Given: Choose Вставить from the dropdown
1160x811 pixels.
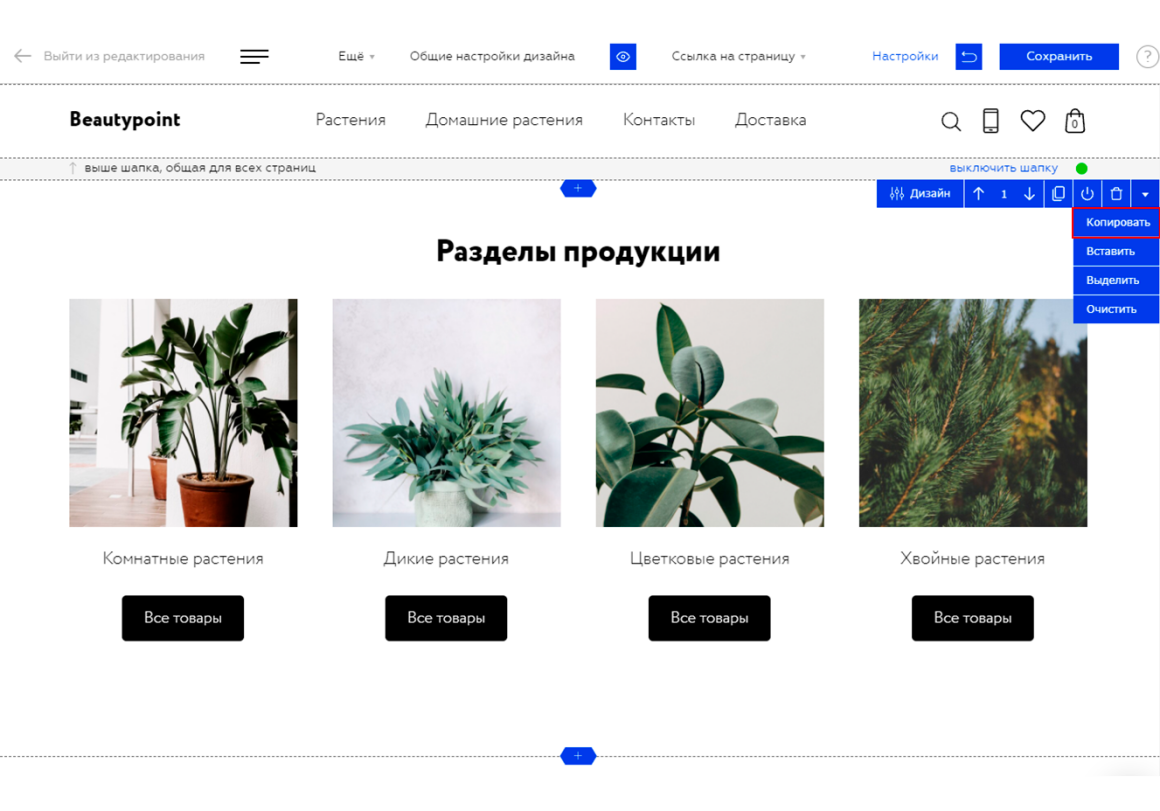Looking at the screenshot, I should pyautogui.click(x=1116, y=251).
